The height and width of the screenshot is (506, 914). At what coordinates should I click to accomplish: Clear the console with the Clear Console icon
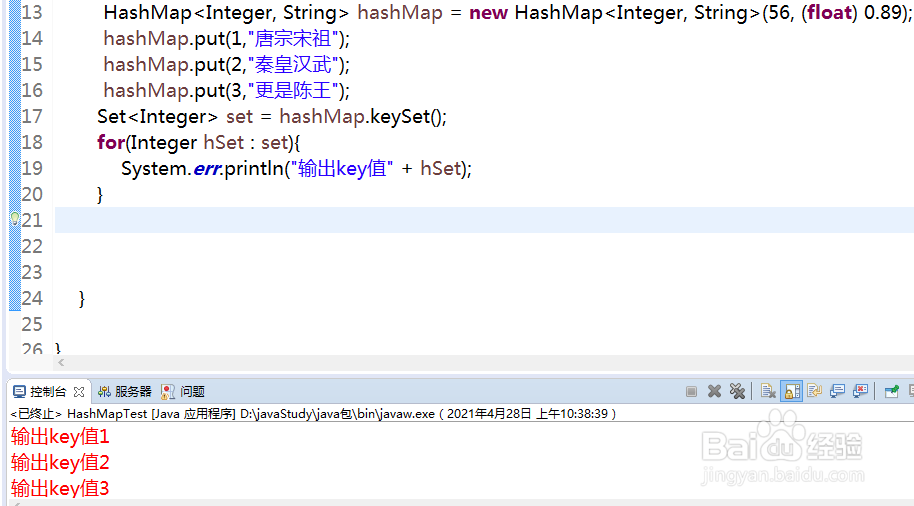point(768,391)
